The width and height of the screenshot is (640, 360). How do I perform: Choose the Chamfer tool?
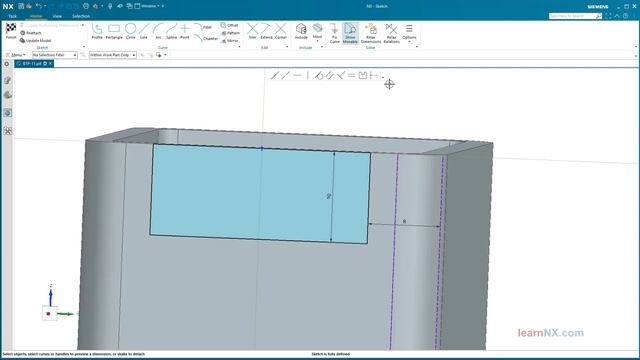point(206,38)
